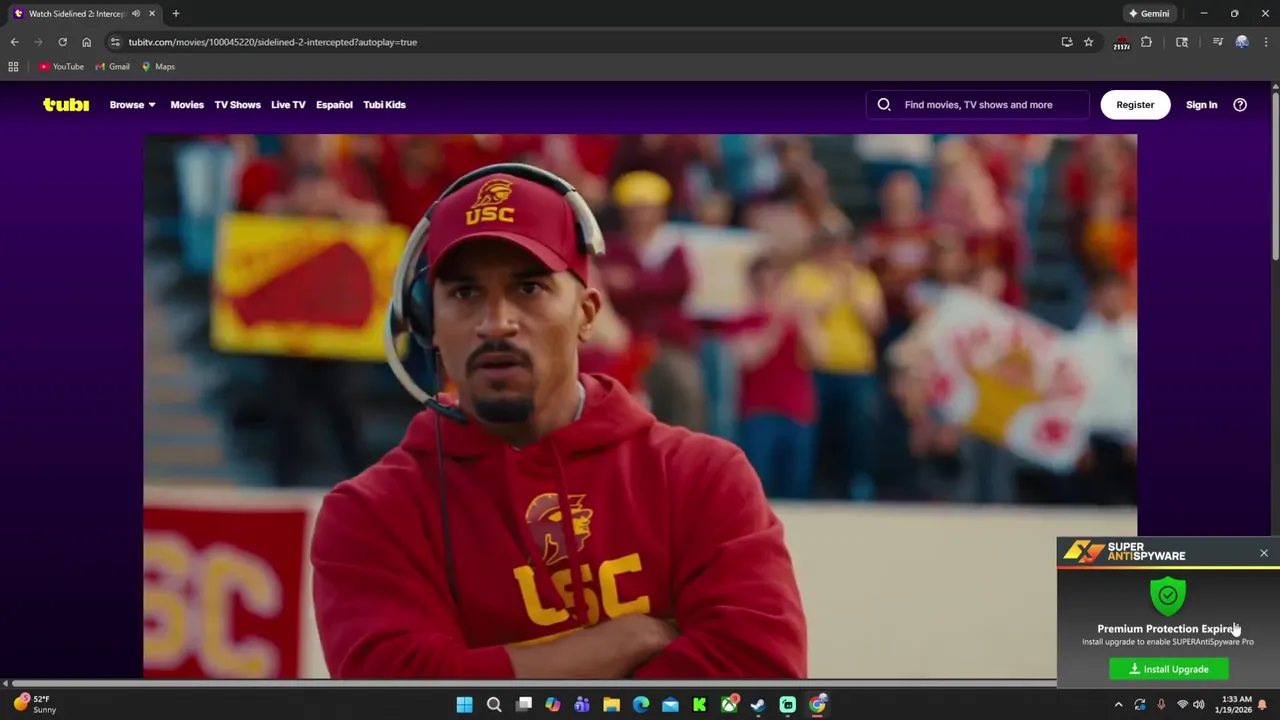Bookmark this page with the star
This screenshot has height=720, width=1280.
(1088, 42)
